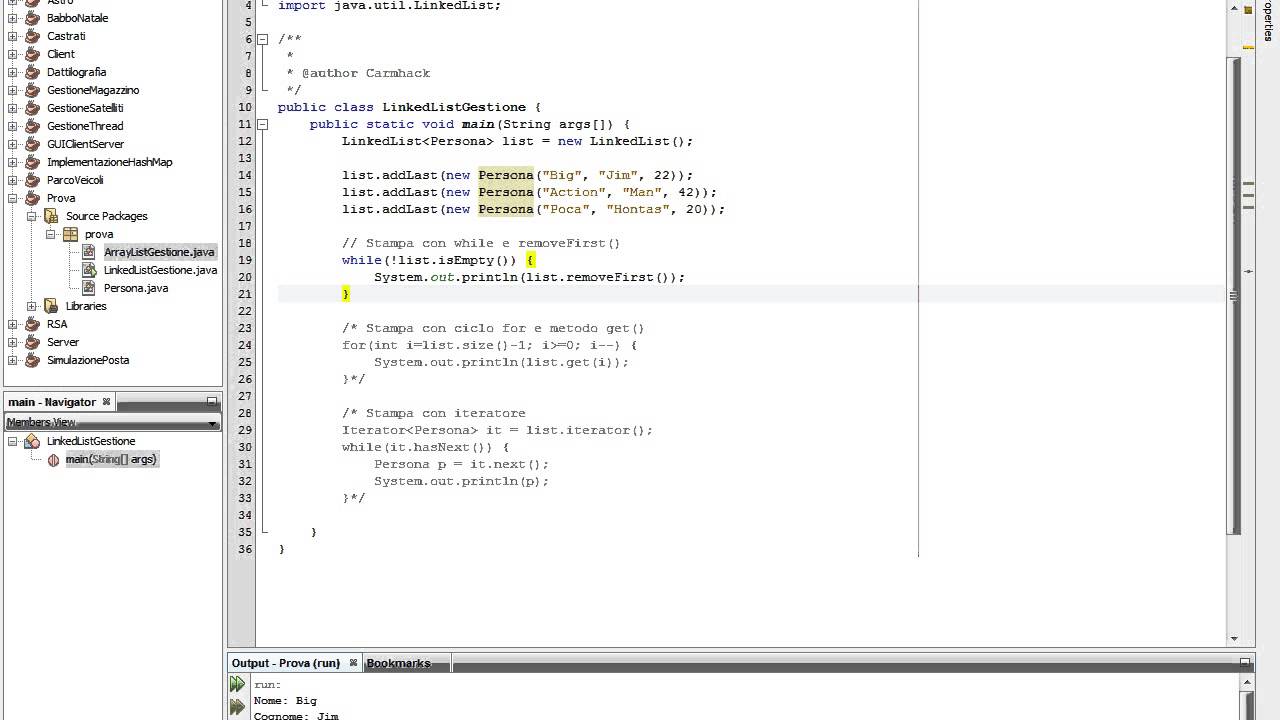This screenshot has height=720, width=1280.
Task: Click the Output scrollbar up arrow
Action: (1245, 684)
